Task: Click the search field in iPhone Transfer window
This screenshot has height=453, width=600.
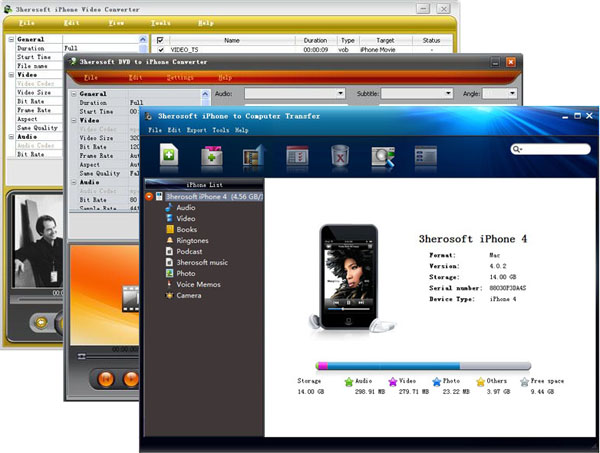Action: tap(550, 149)
